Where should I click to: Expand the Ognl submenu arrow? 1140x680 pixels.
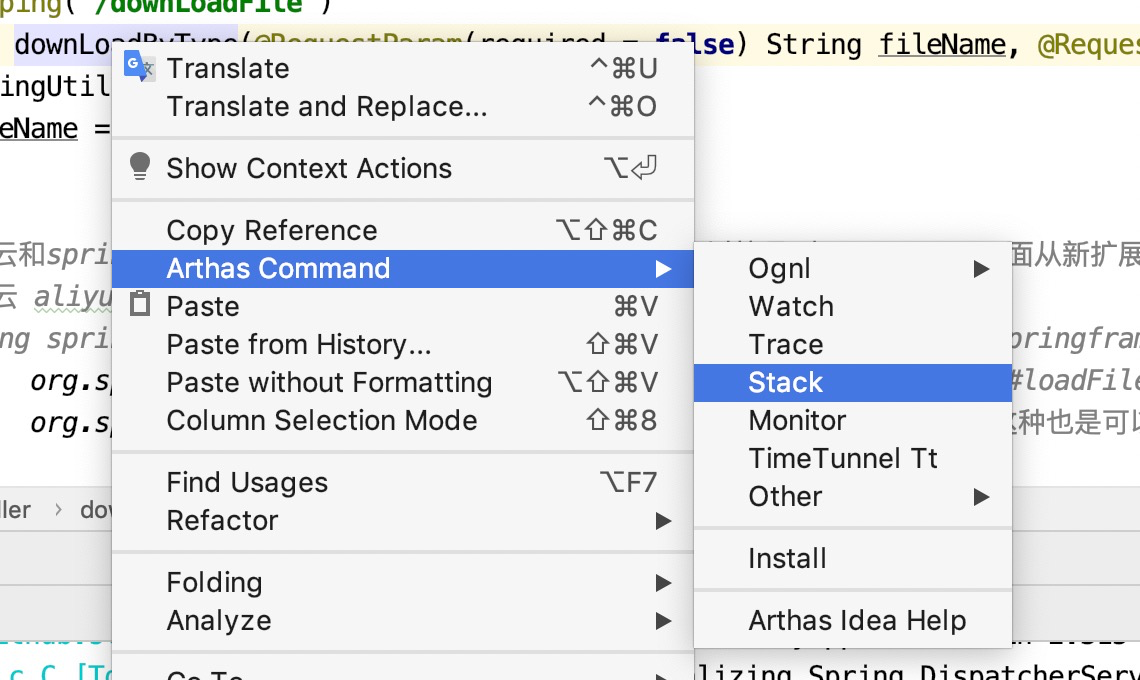(x=981, y=269)
